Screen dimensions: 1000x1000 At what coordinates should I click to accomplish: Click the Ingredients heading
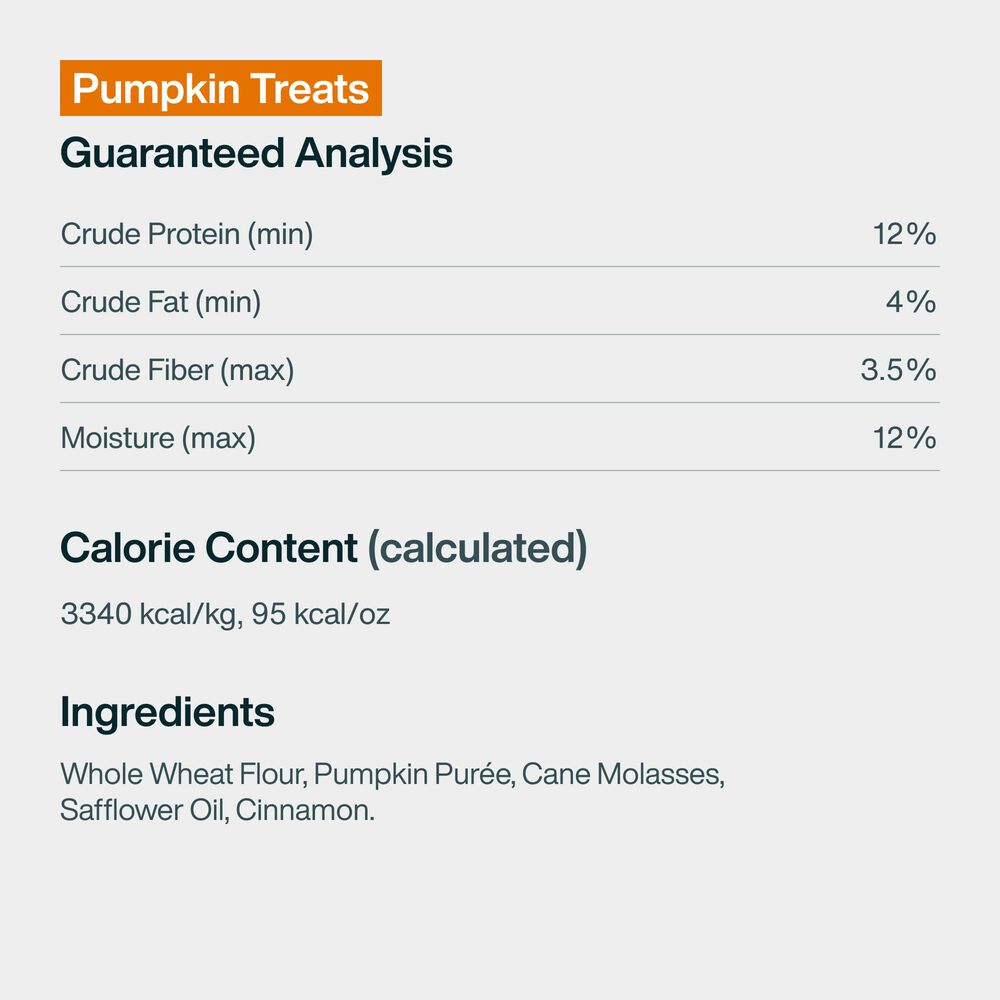click(167, 712)
